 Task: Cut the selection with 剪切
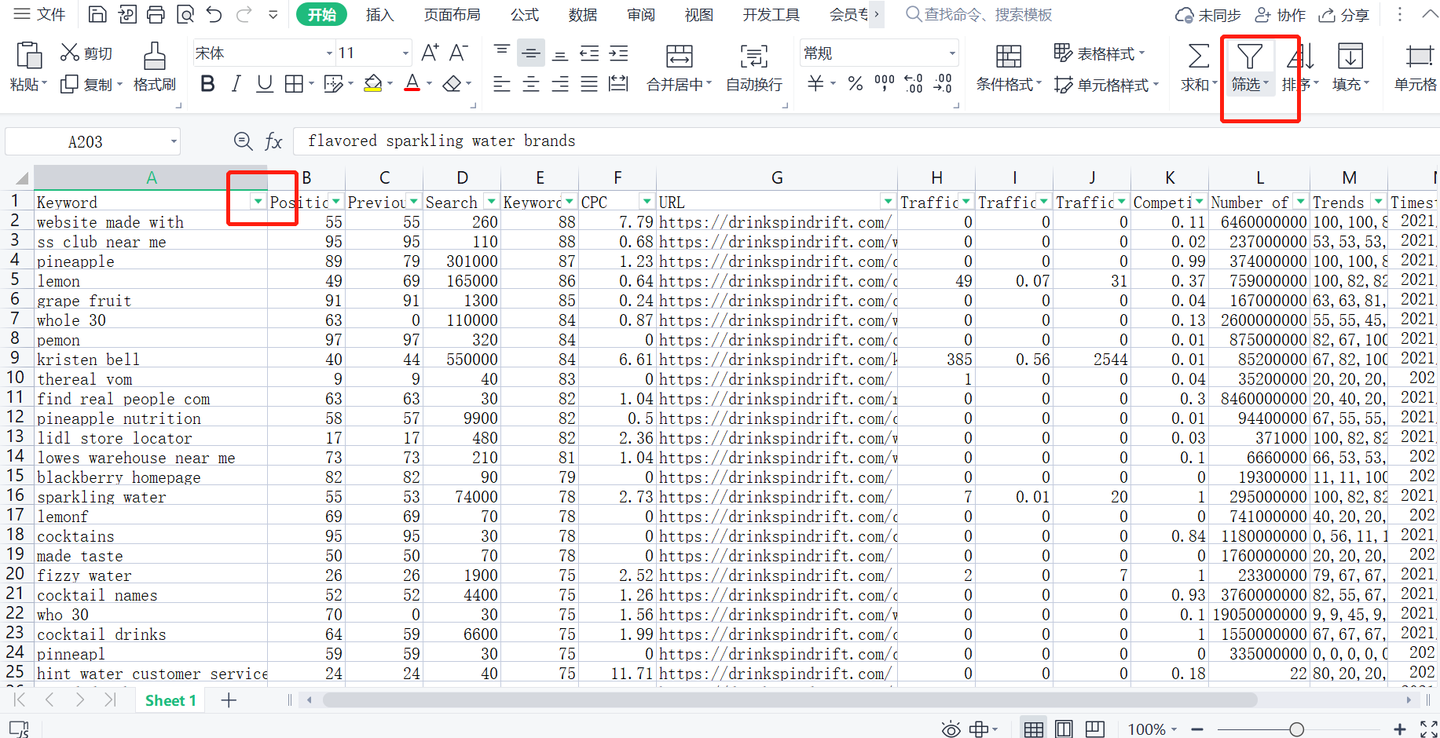(86, 53)
